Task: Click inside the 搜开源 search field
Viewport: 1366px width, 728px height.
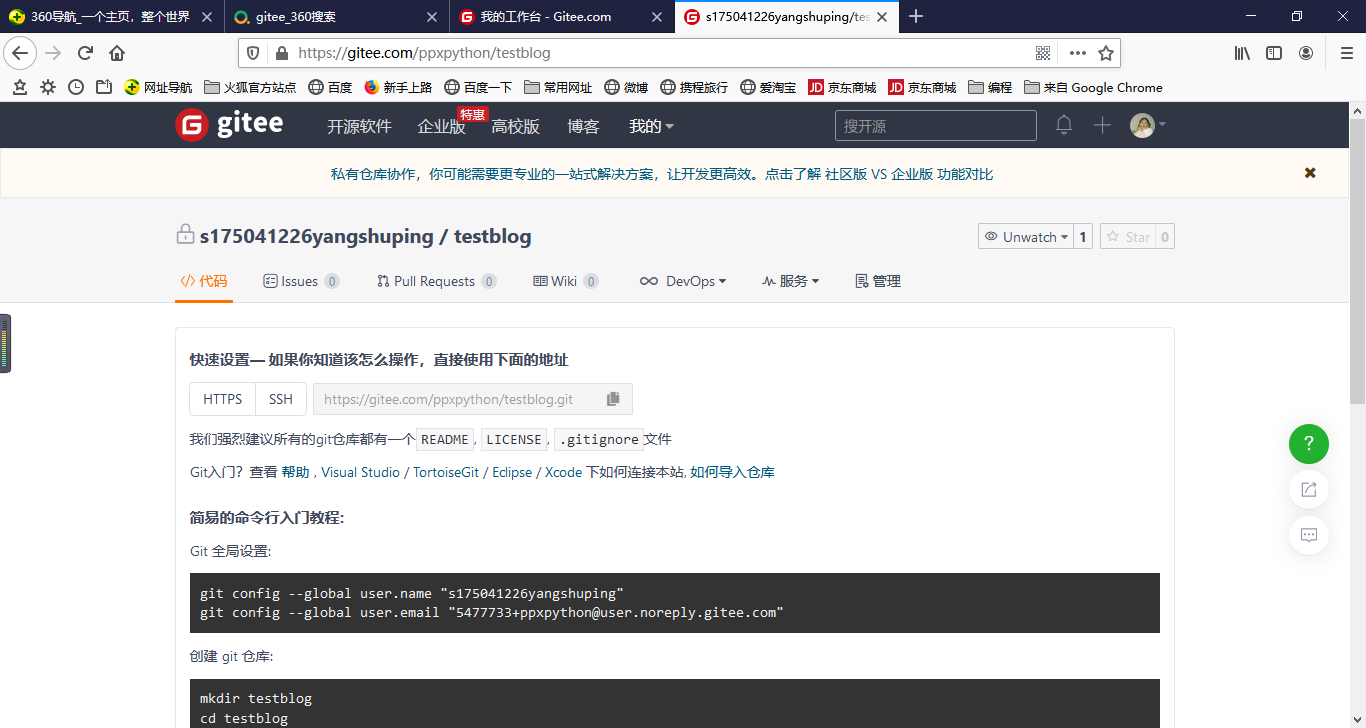Action: (x=934, y=124)
